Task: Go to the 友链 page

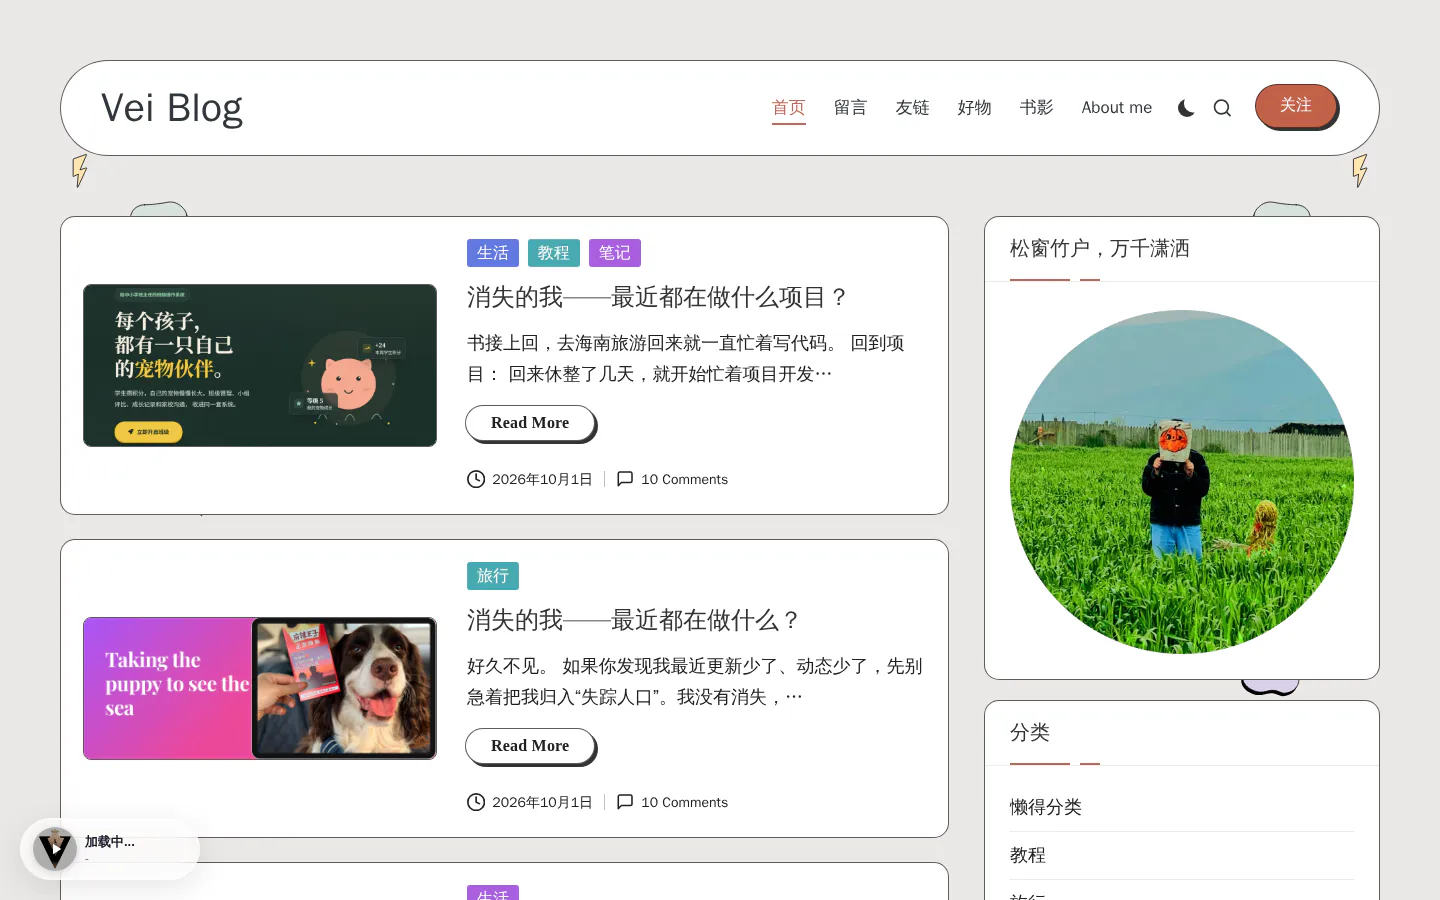Action: 913,108
